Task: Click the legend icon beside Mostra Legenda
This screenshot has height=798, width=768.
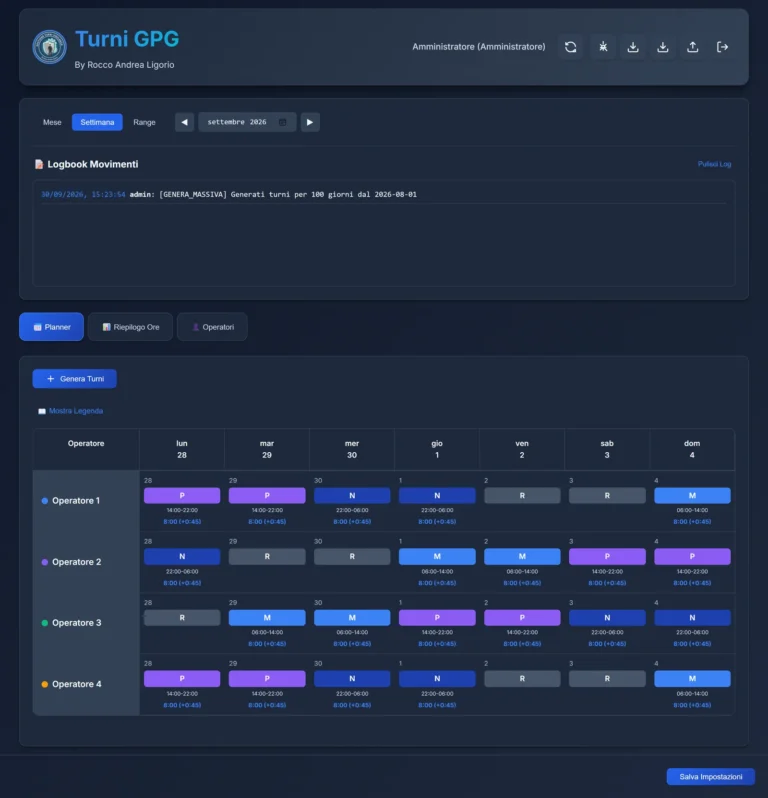Action: click(x=42, y=411)
